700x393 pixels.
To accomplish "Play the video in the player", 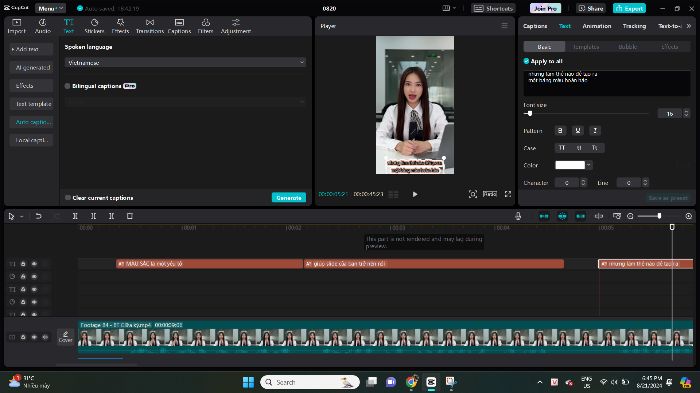I will (x=415, y=194).
